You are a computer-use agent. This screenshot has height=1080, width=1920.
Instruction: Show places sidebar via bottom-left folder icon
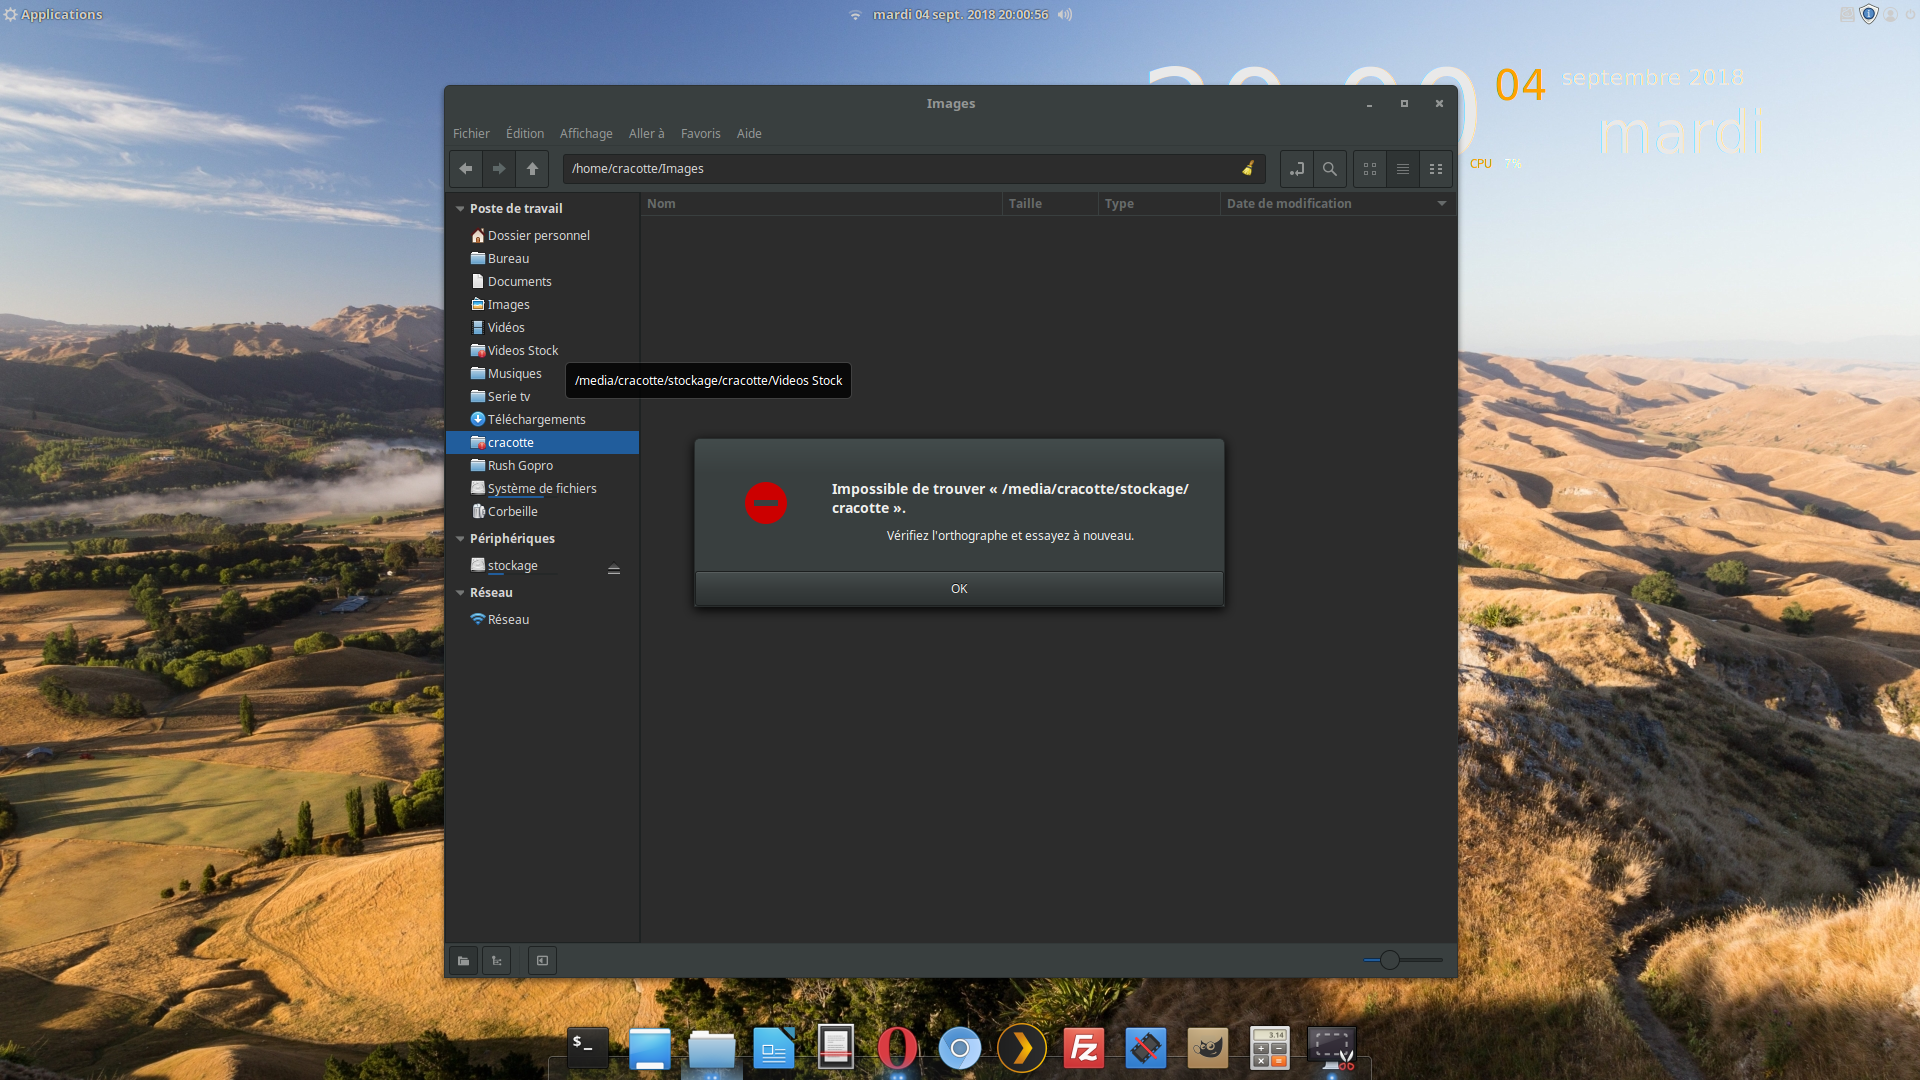tap(463, 961)
